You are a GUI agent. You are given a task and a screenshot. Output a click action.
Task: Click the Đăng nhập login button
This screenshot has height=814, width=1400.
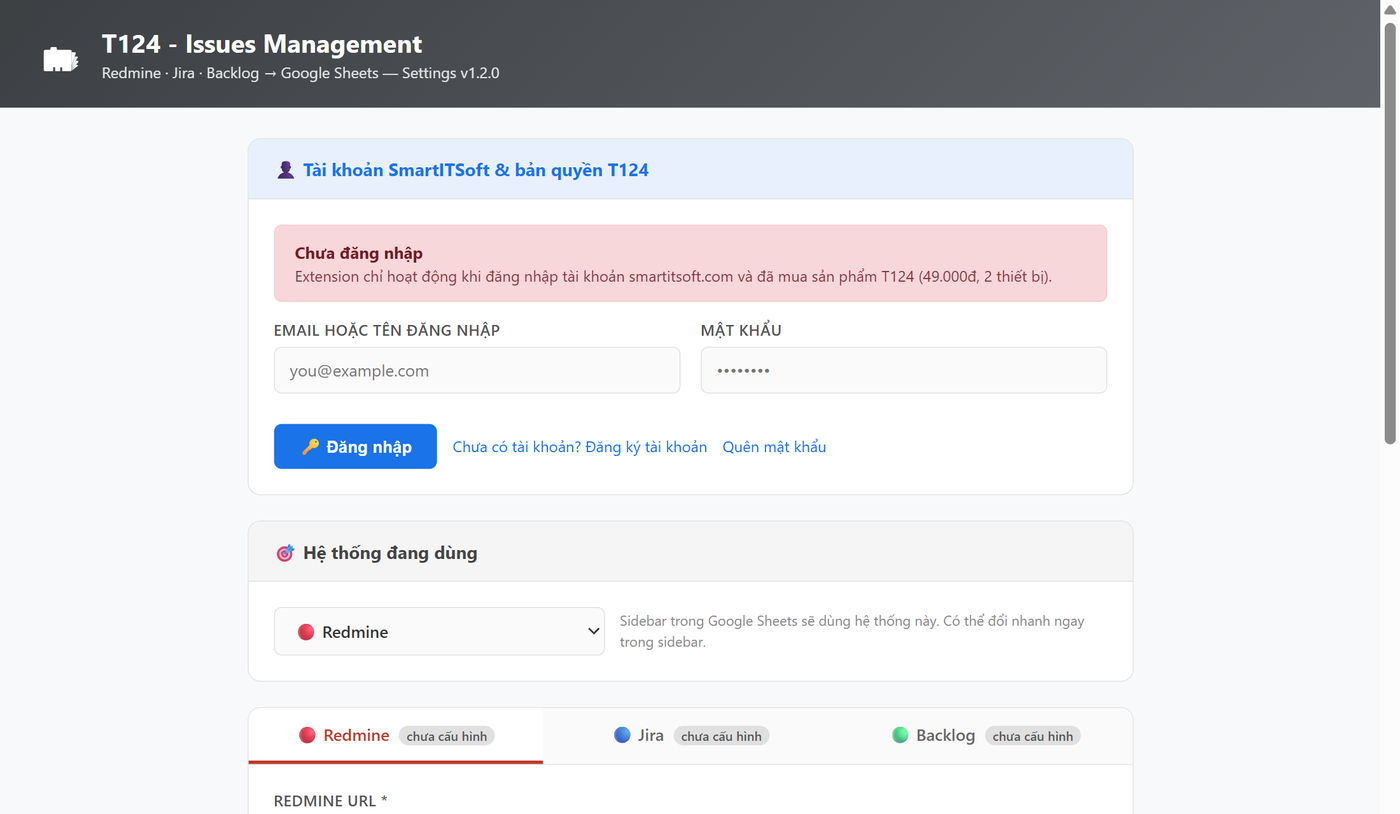[x=355, y=446]
